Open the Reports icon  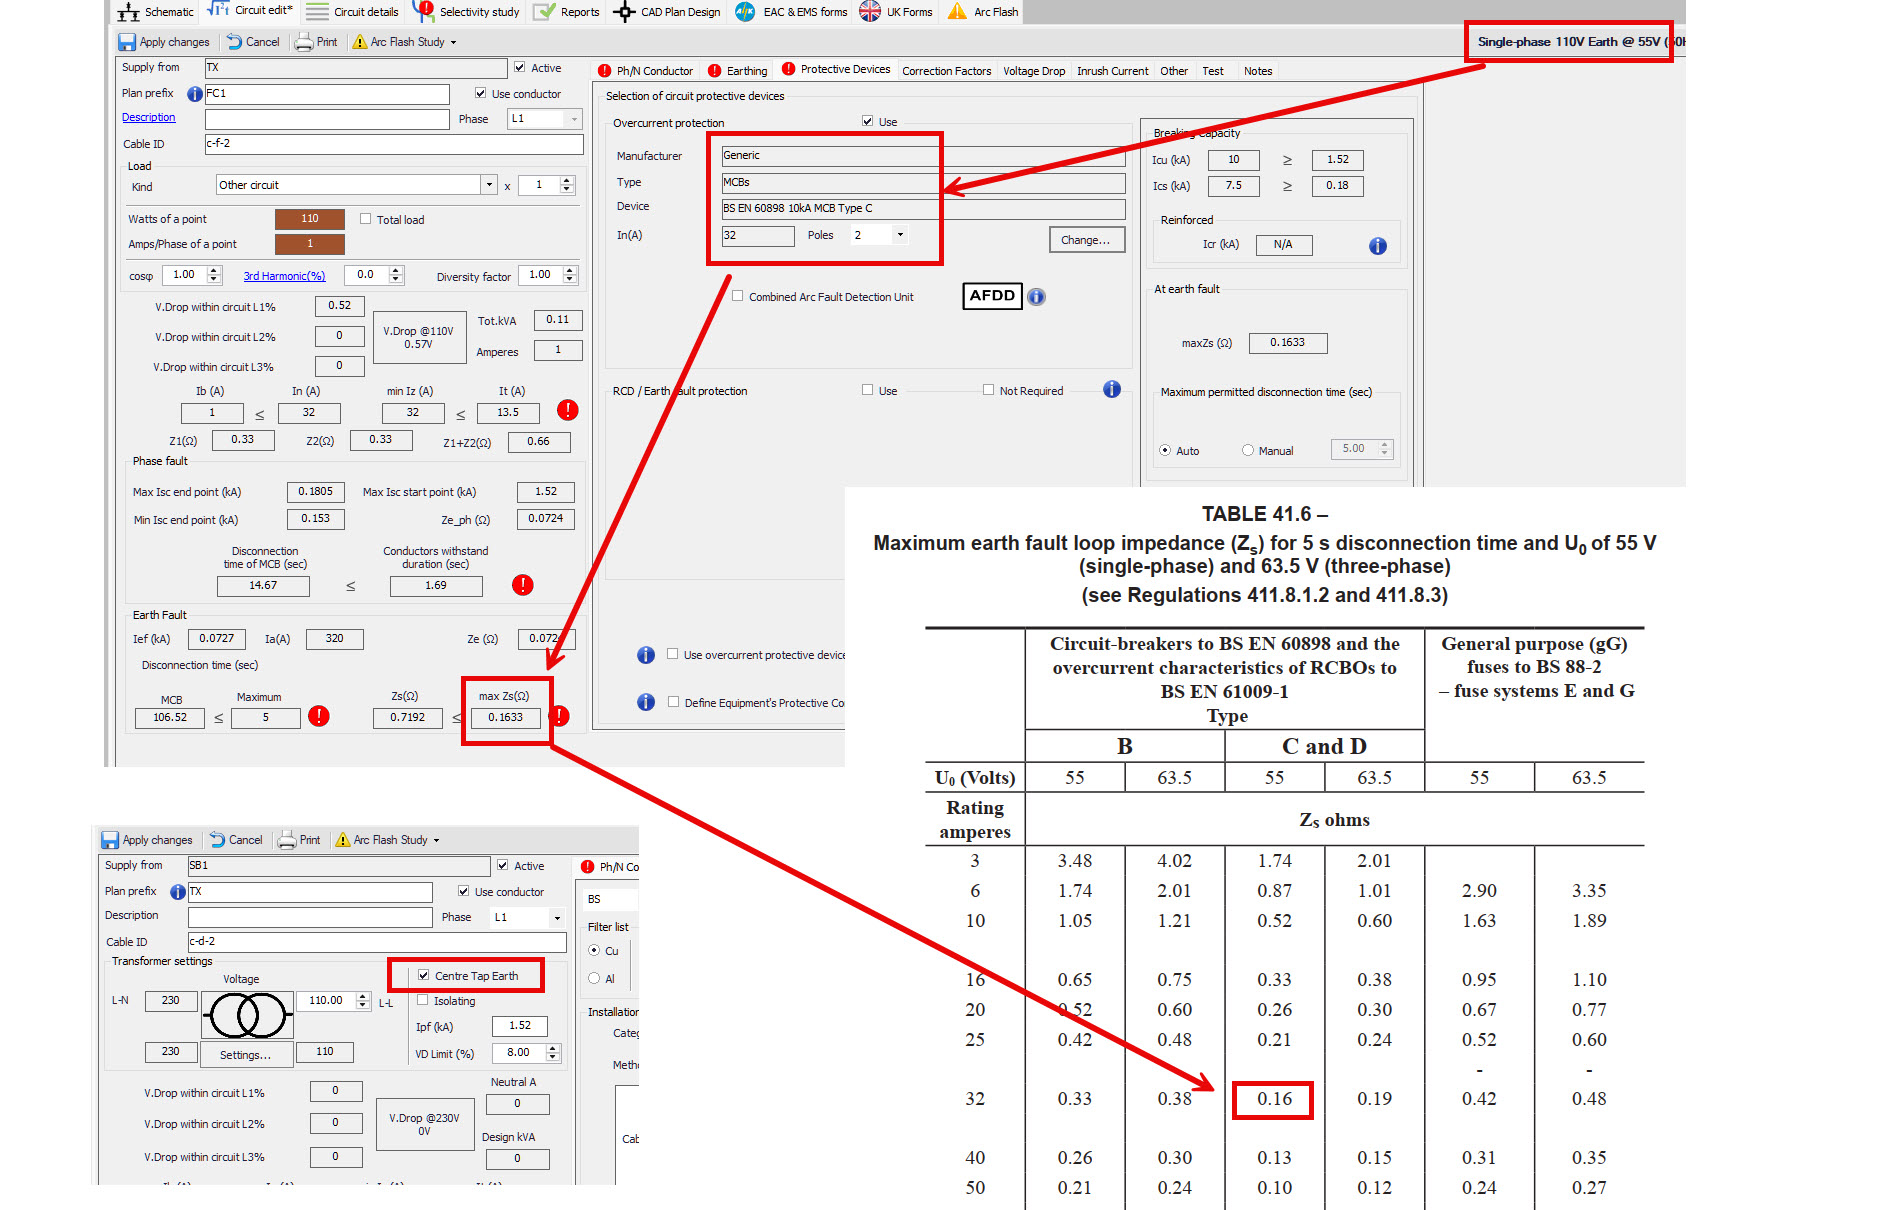[545, 12]
